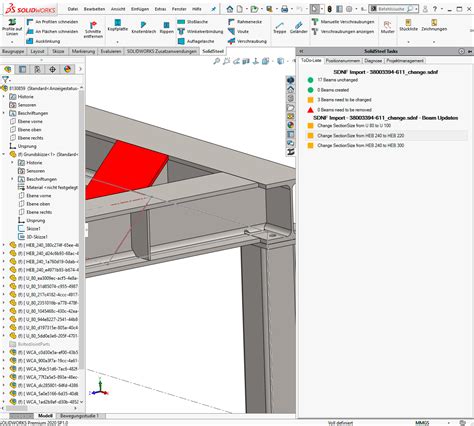
Task: Add a Knotenblech
Action: [x=143, y=27]
